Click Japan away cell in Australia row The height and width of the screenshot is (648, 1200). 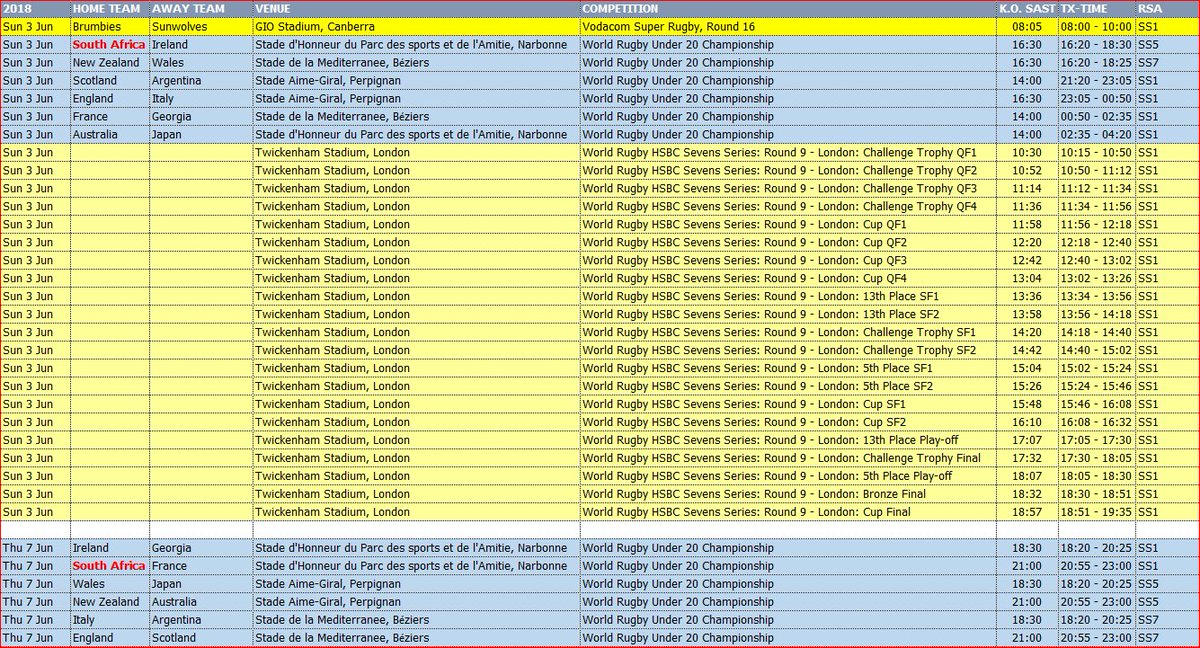[x=201, y=135]
